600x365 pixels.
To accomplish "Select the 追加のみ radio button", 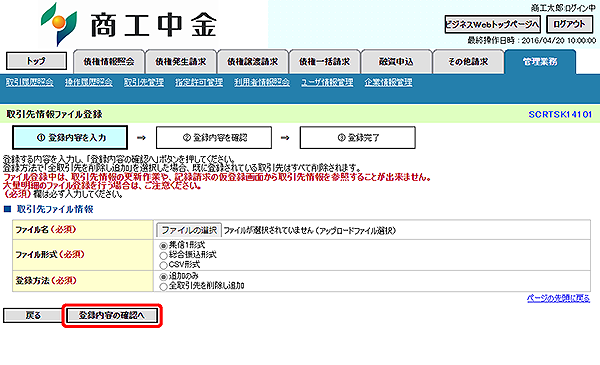I will [x=163, y=277].
